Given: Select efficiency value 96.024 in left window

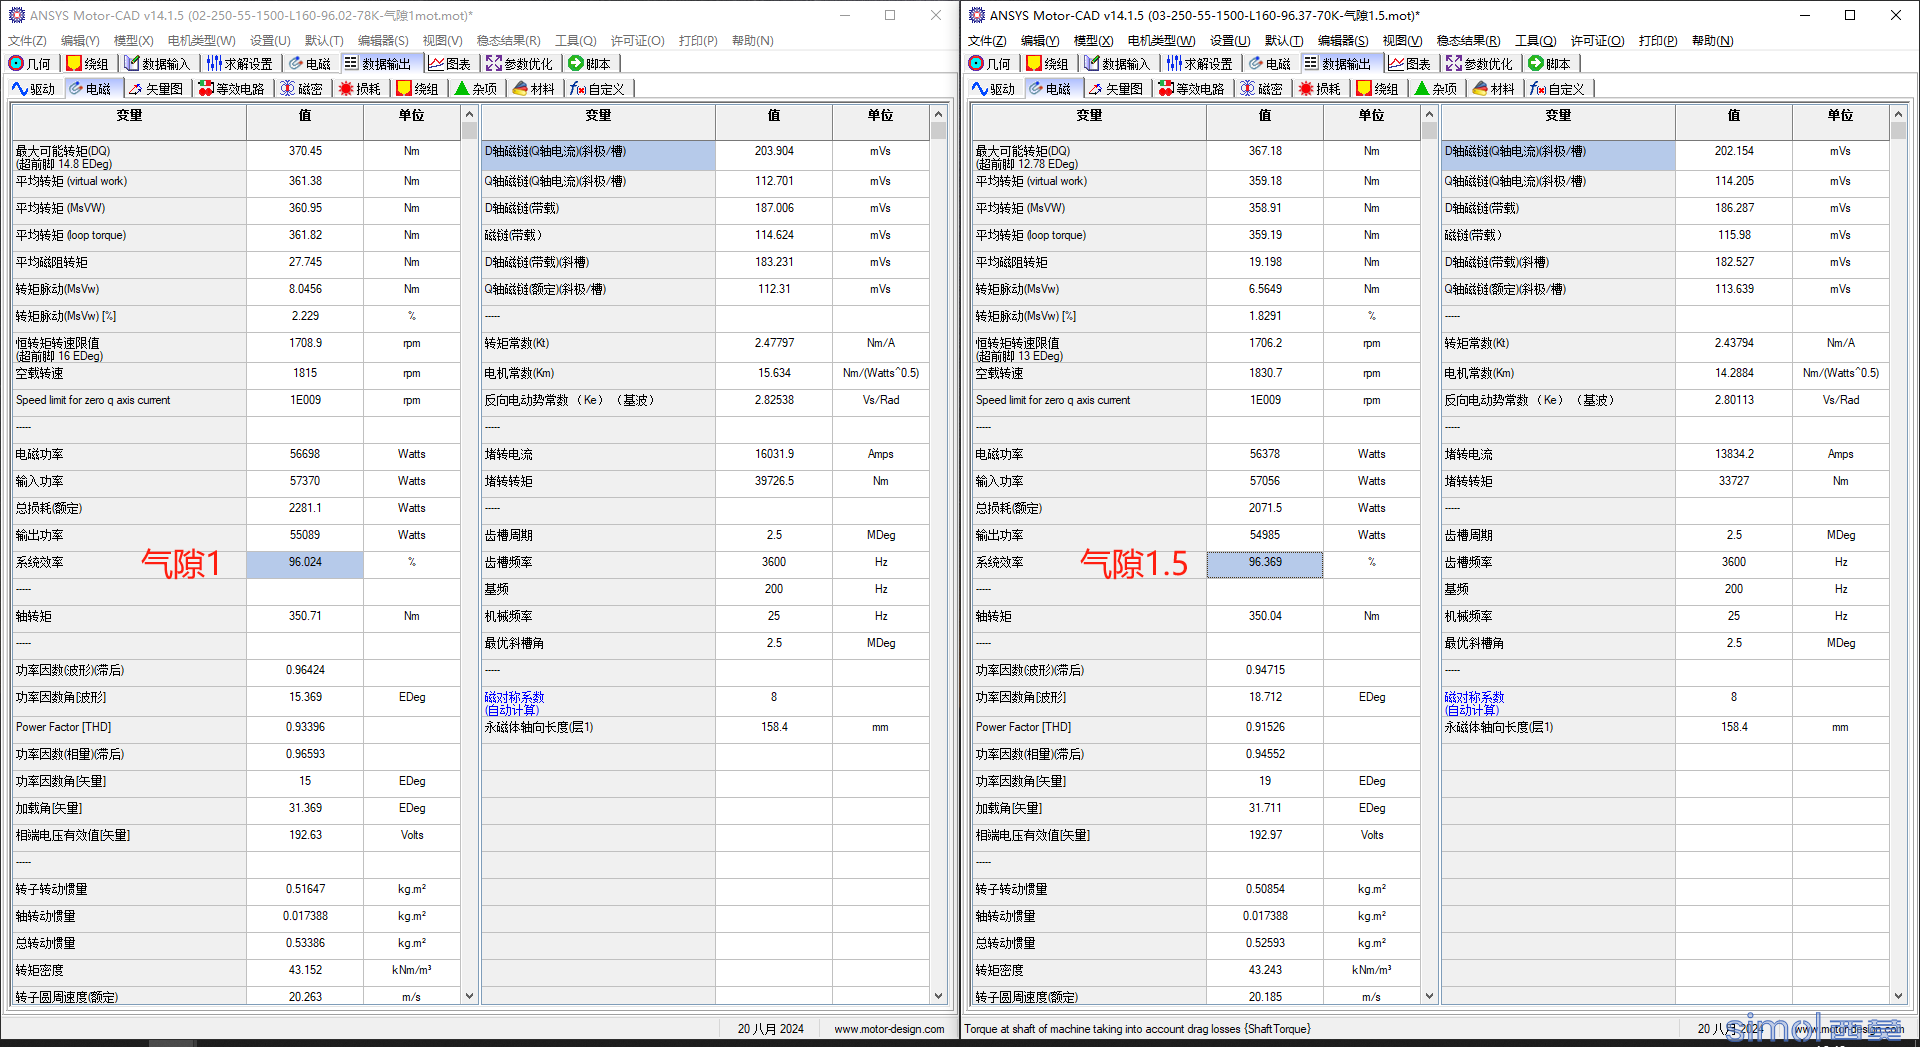Looking at the screenshot, I should pos(305,563).
